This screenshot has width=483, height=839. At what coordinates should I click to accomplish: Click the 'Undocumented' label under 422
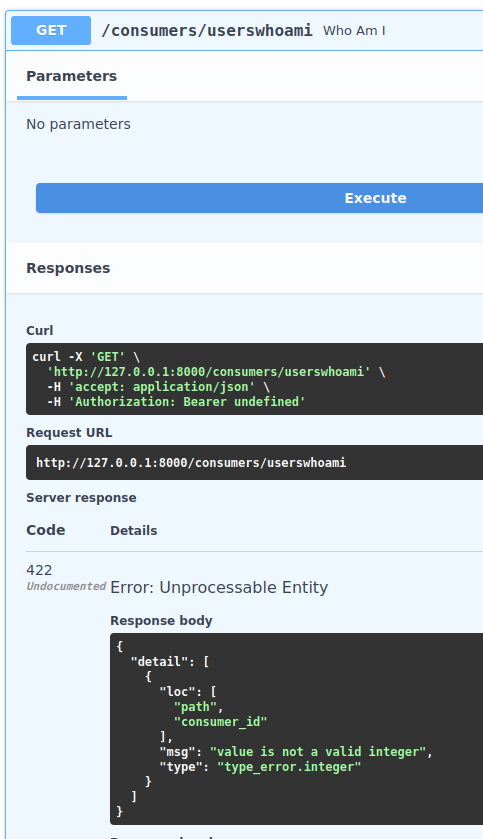pyautogui.click(x=66, y=586)
